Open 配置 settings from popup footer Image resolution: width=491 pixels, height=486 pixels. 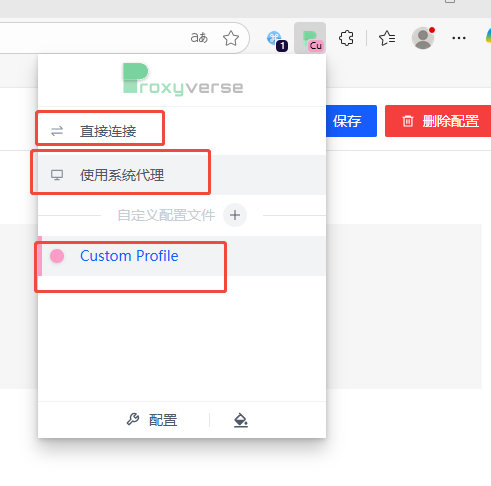[x=152, y=420]
